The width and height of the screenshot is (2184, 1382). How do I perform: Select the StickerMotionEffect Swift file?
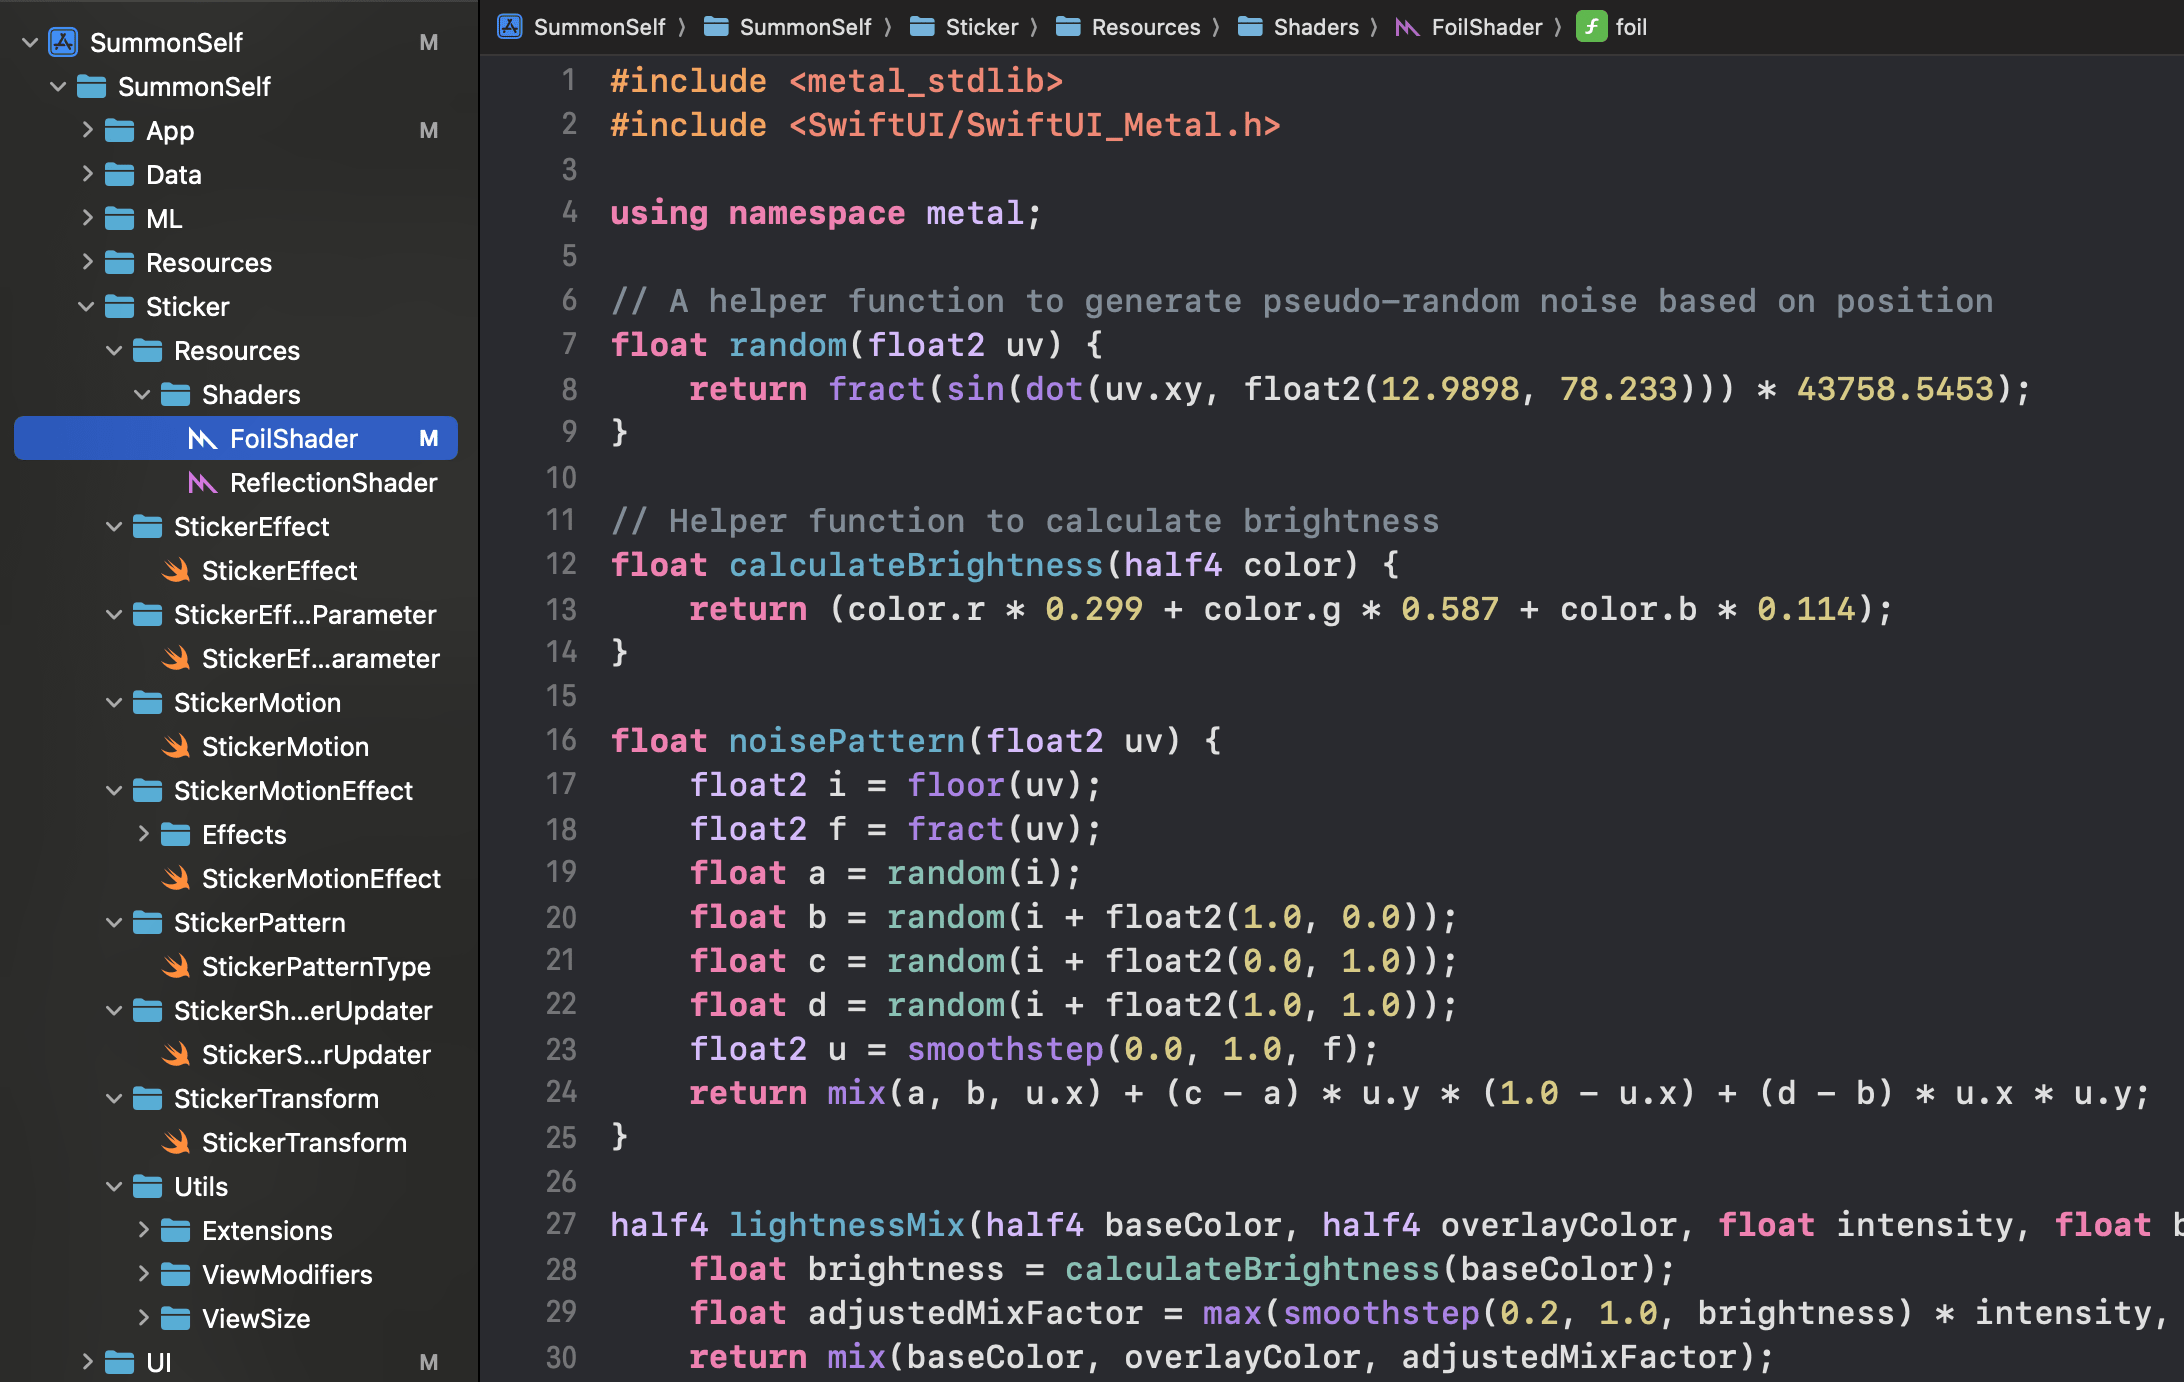[320, 879]
